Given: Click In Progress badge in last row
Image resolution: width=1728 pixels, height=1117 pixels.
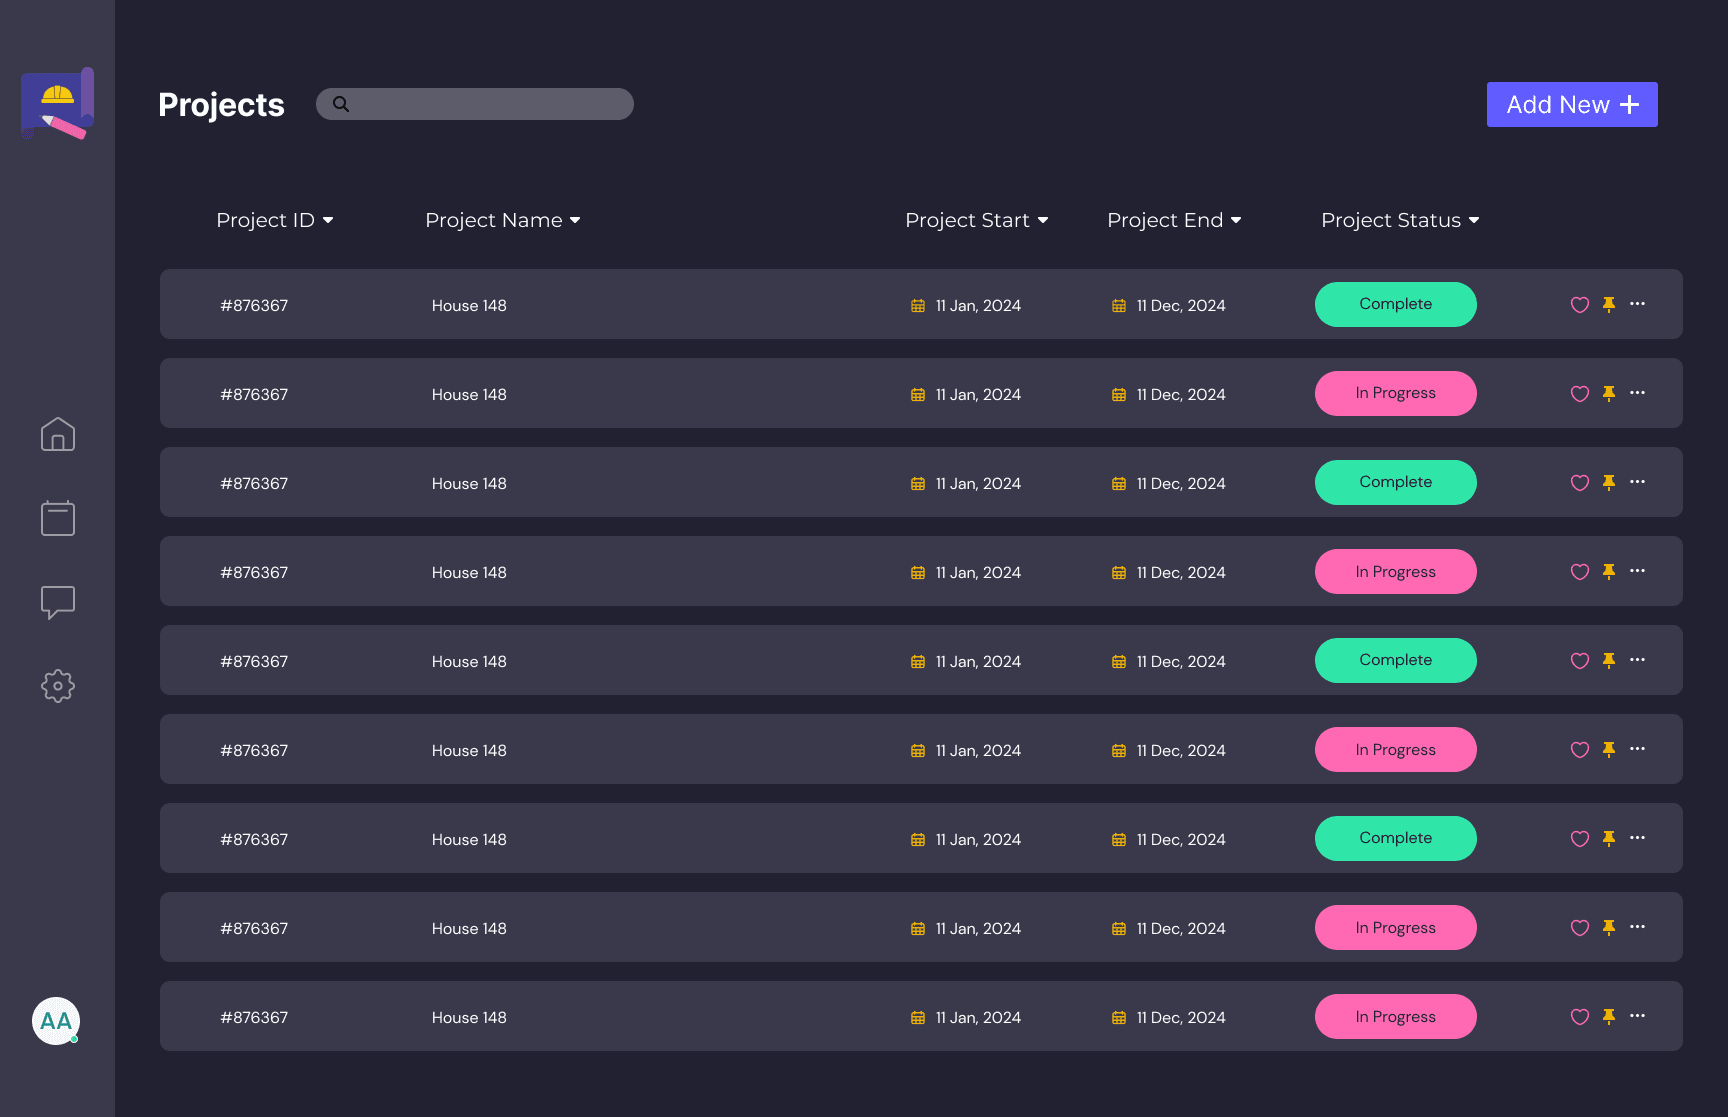Looking at the screenshot, I should tap(1396, 1016).
